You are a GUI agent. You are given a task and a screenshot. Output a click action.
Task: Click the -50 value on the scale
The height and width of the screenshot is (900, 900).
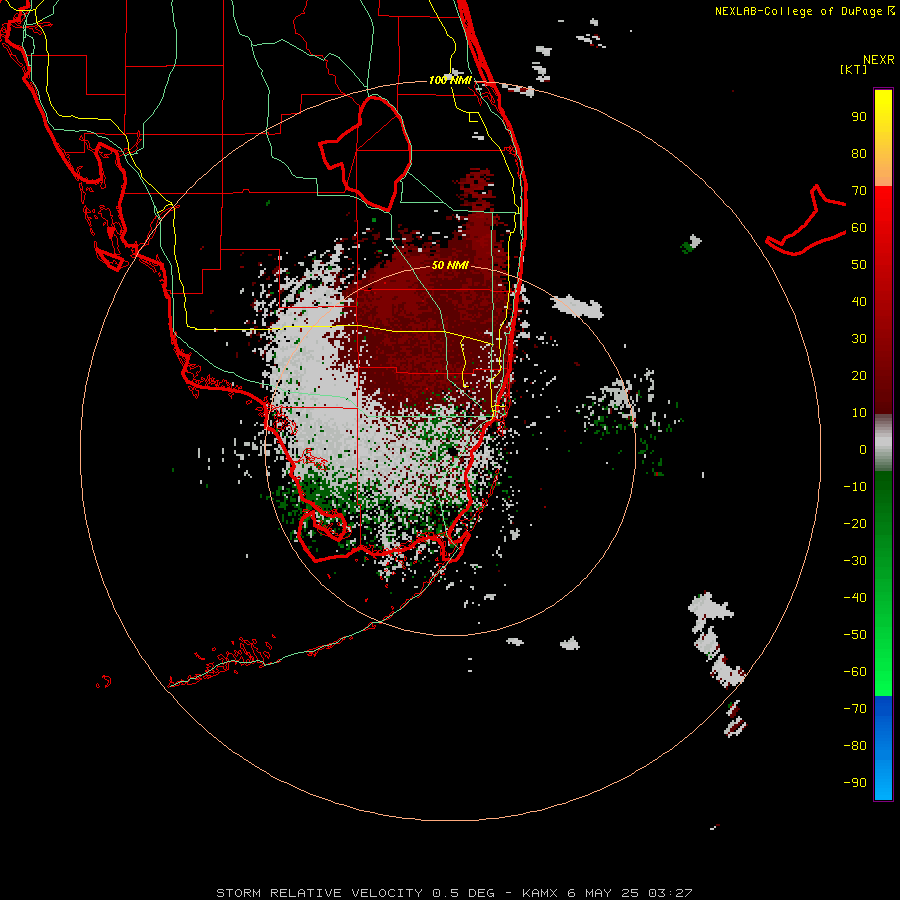(855, 635)
